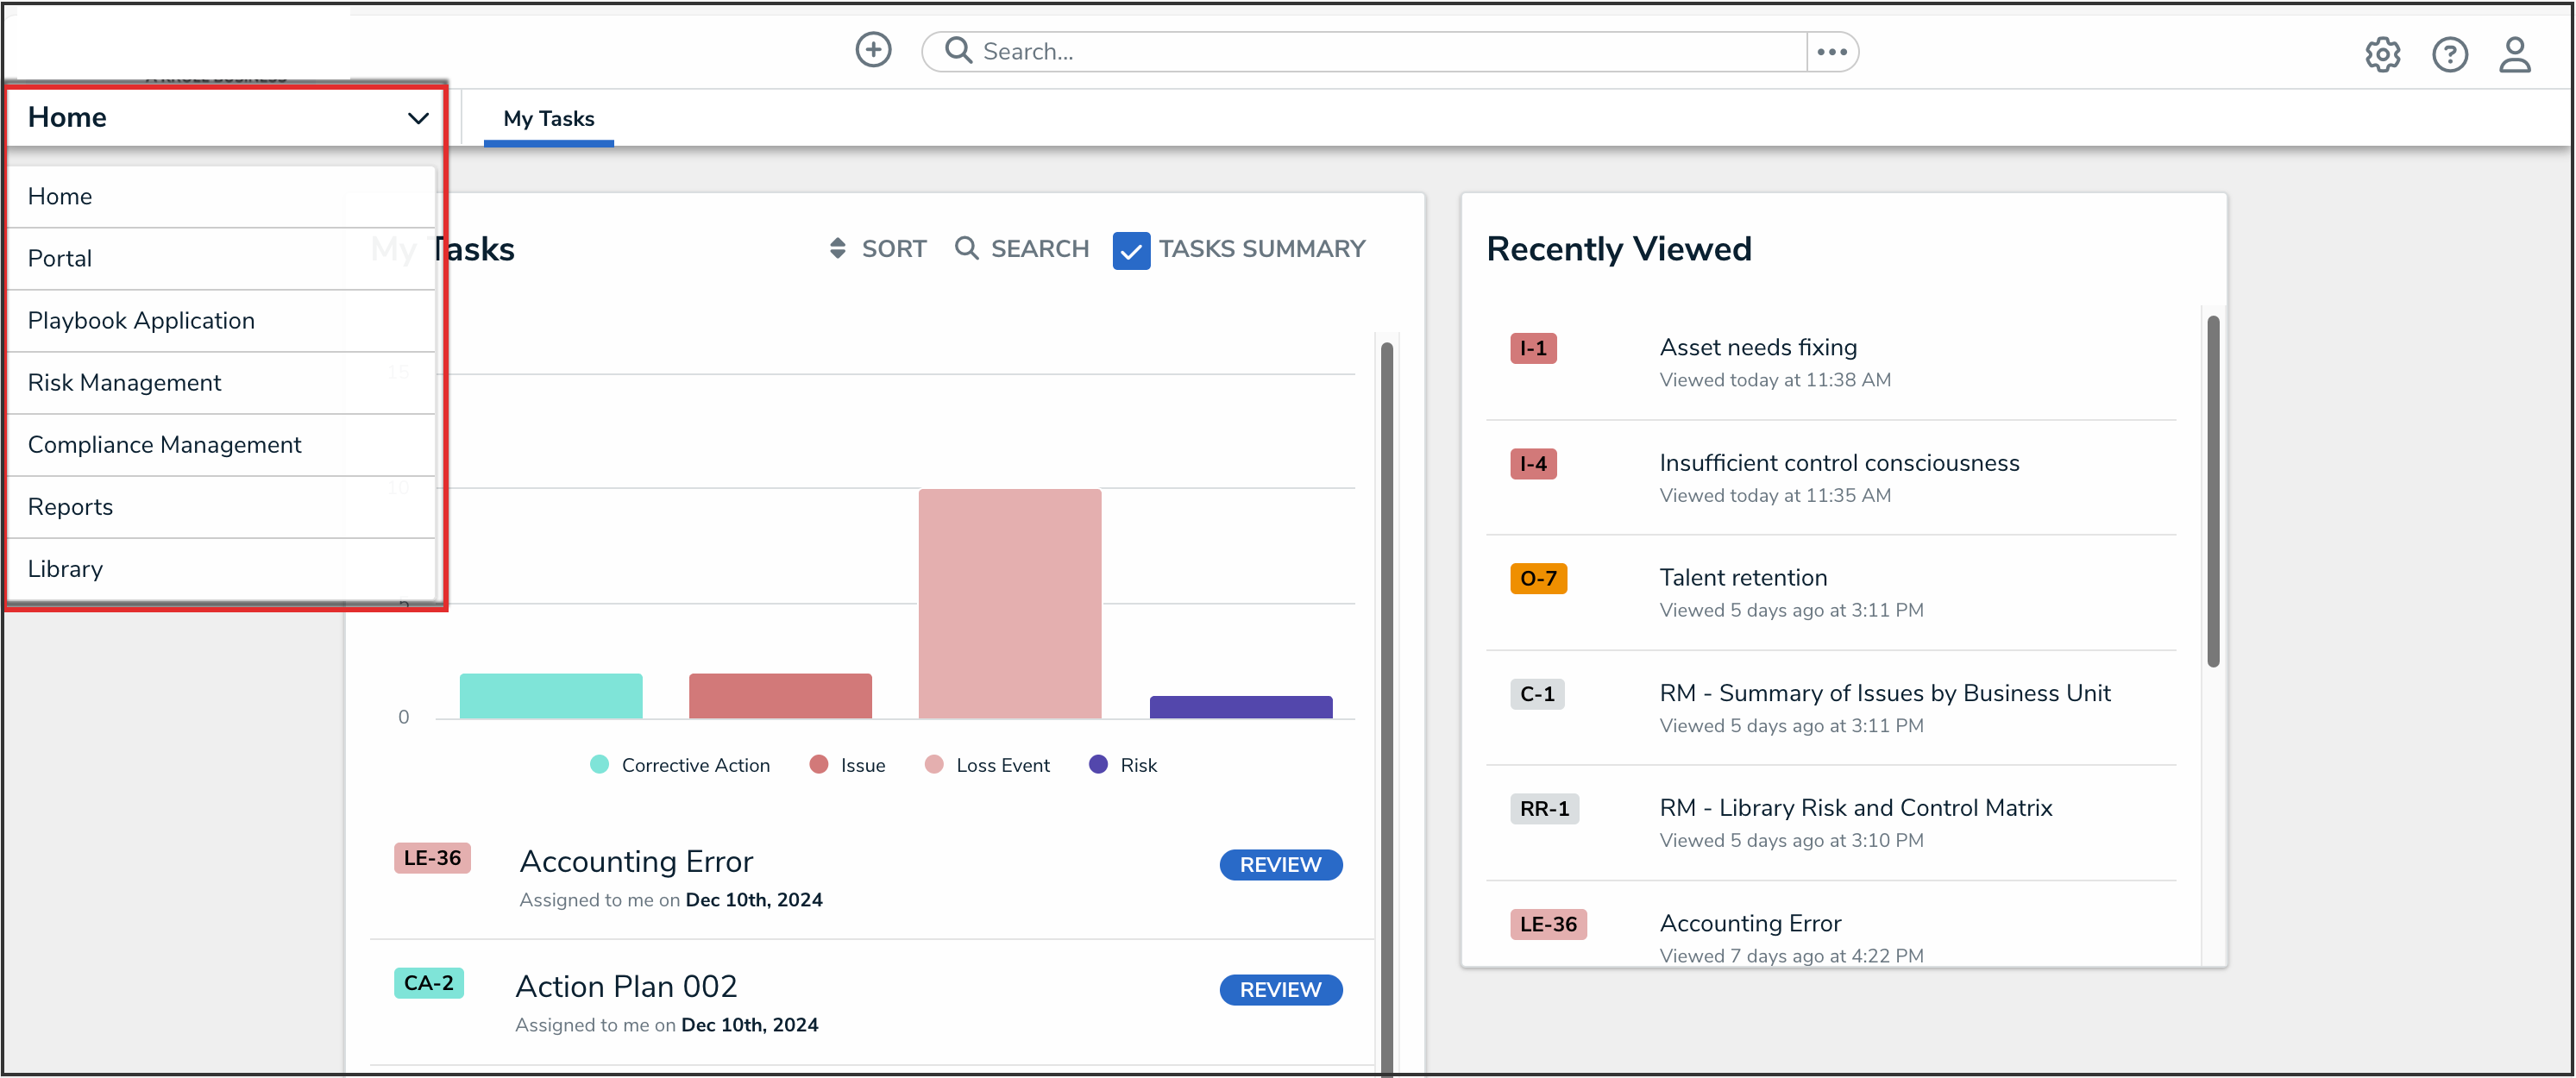The width and height of the screenshot is (2576, 1078).
Task: Open the settings gear icon
Action: click(2382, 54)
